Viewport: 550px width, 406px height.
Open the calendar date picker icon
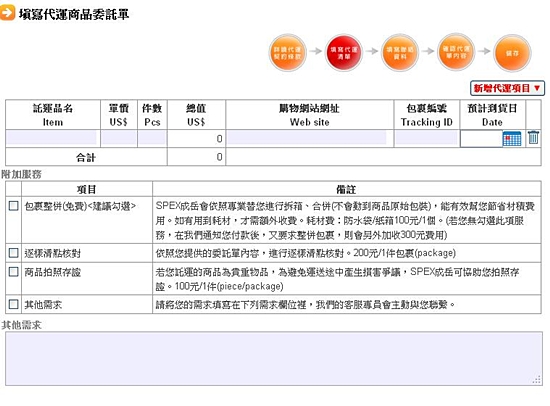[512, 139]
